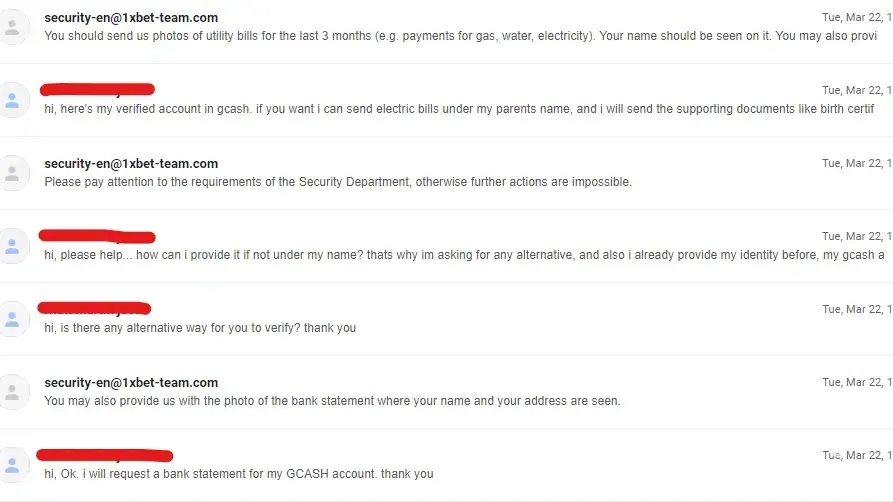Click the security-en sender address above the Security Department text
The height and width of the screenshot is (502, 893).
(x=131, y=164)
